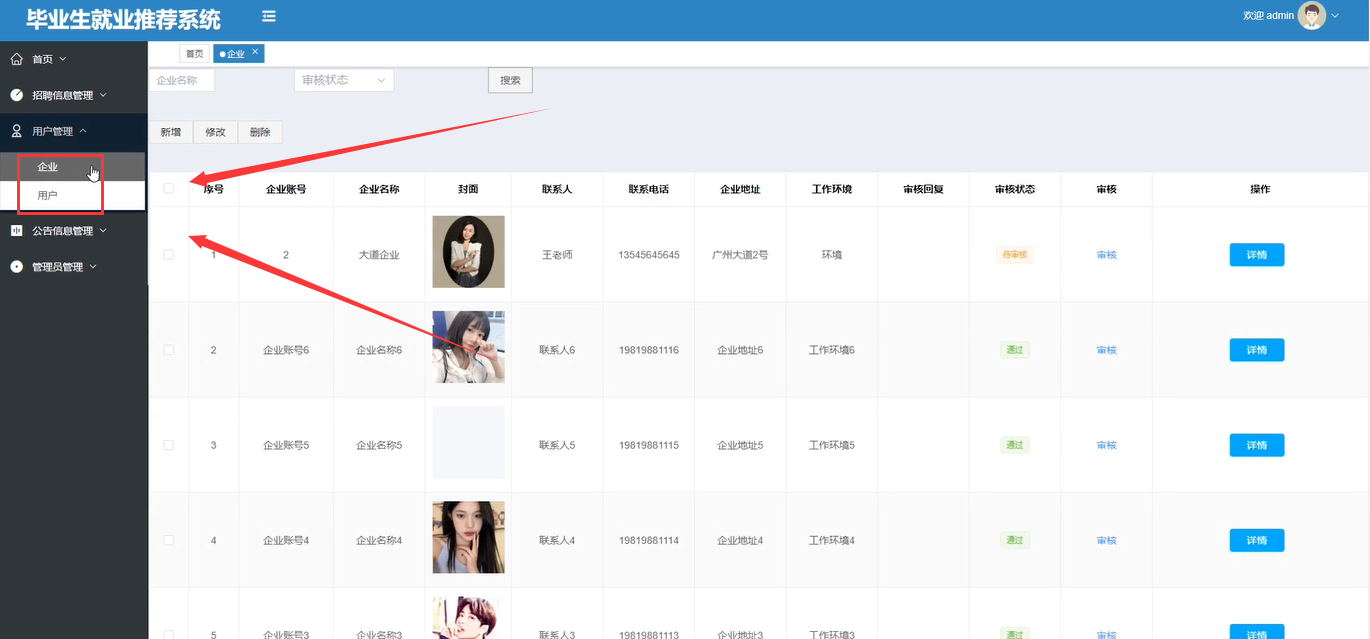Click the 企业地址4 cell
This screenshot has width=1370, height=639.
point(740,540)
